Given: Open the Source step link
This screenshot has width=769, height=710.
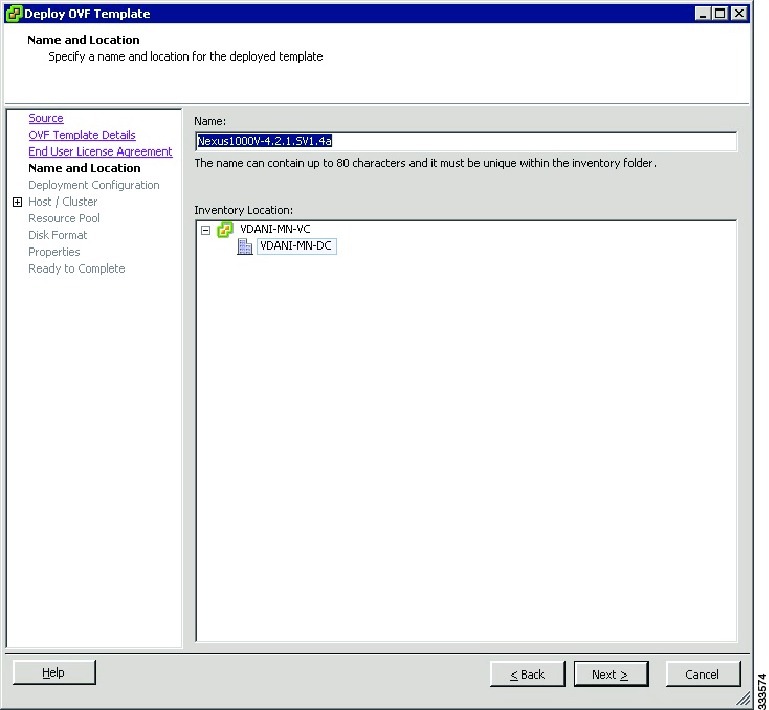Looking at the screenshot, I should pyautogui.click(x=46, y=118).
